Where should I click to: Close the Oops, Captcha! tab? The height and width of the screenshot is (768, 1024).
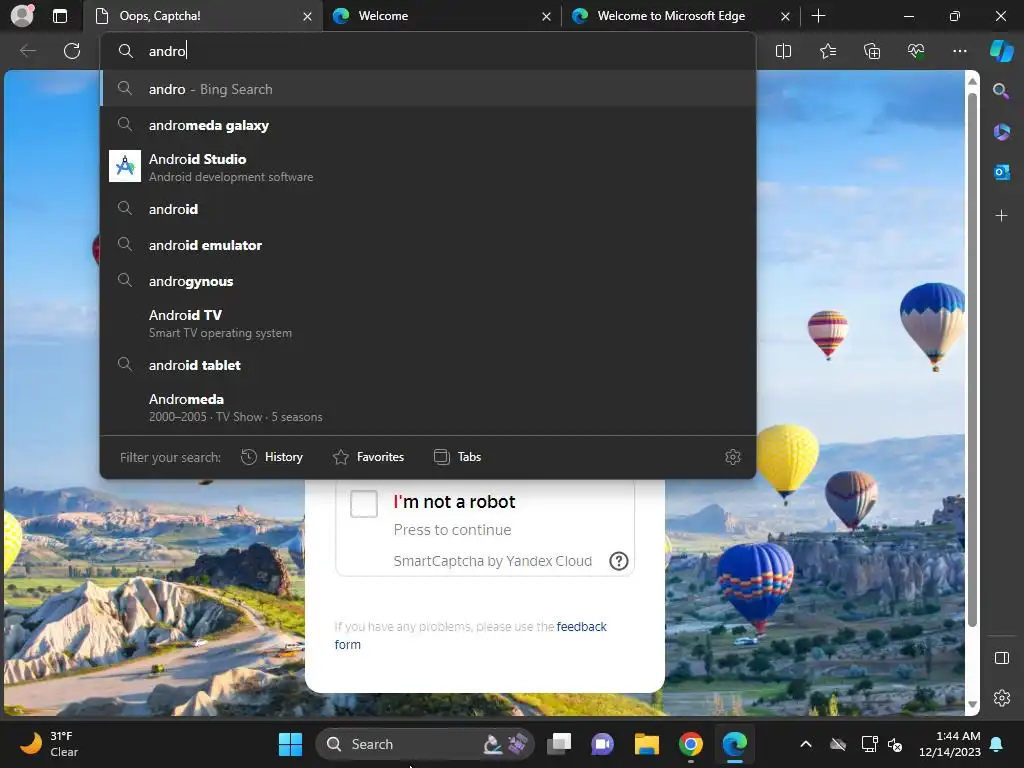point(307,16)
